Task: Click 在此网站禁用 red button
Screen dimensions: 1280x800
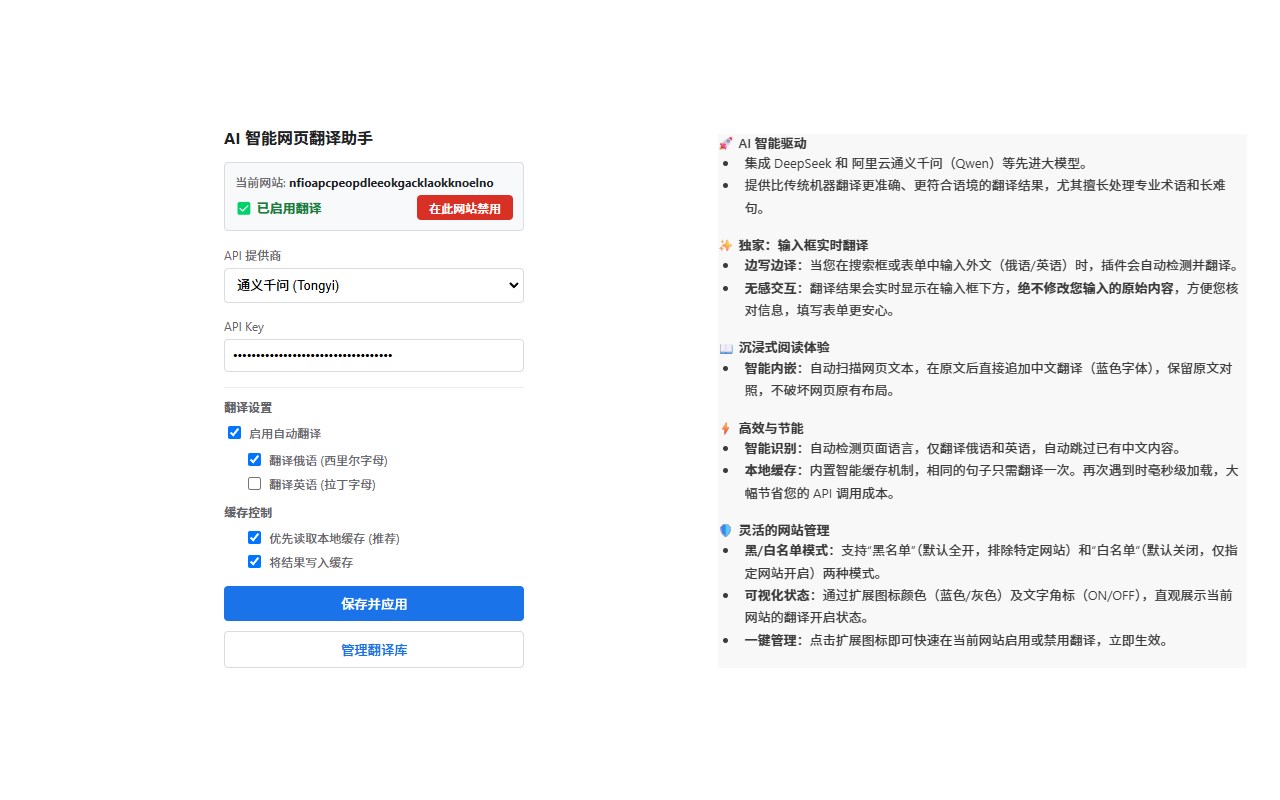Action: tap(465, 208)
